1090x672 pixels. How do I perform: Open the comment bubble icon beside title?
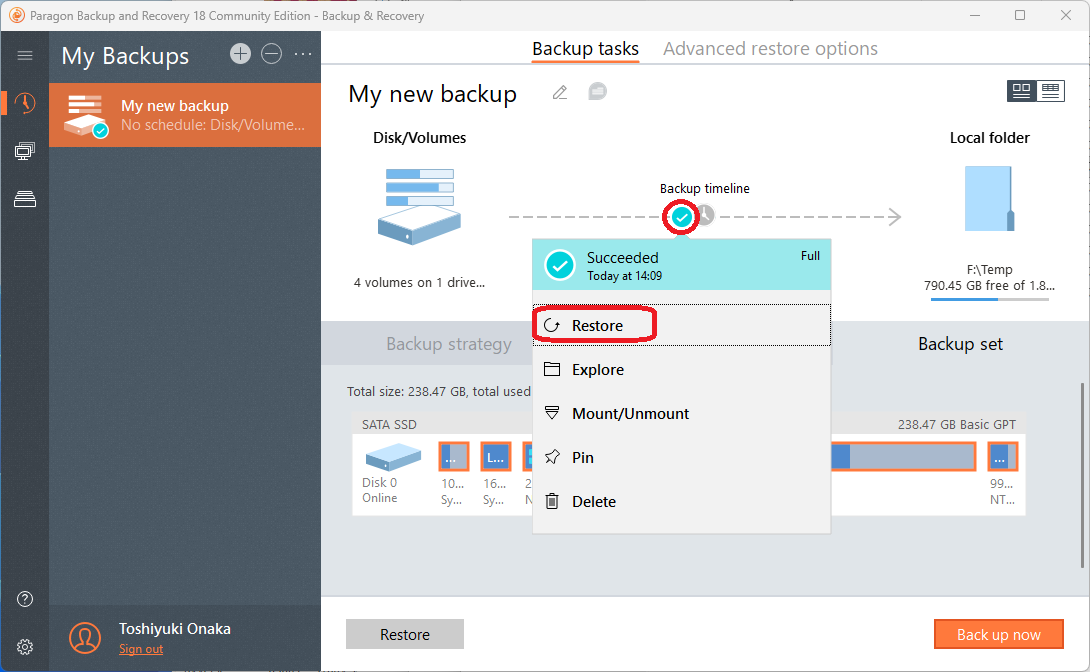tap(597, 91)
